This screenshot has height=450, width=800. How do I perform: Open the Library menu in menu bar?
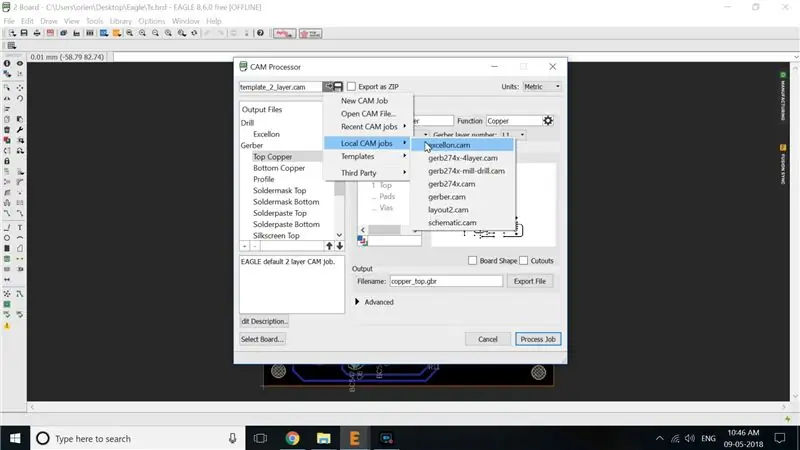tap(120, 21)
